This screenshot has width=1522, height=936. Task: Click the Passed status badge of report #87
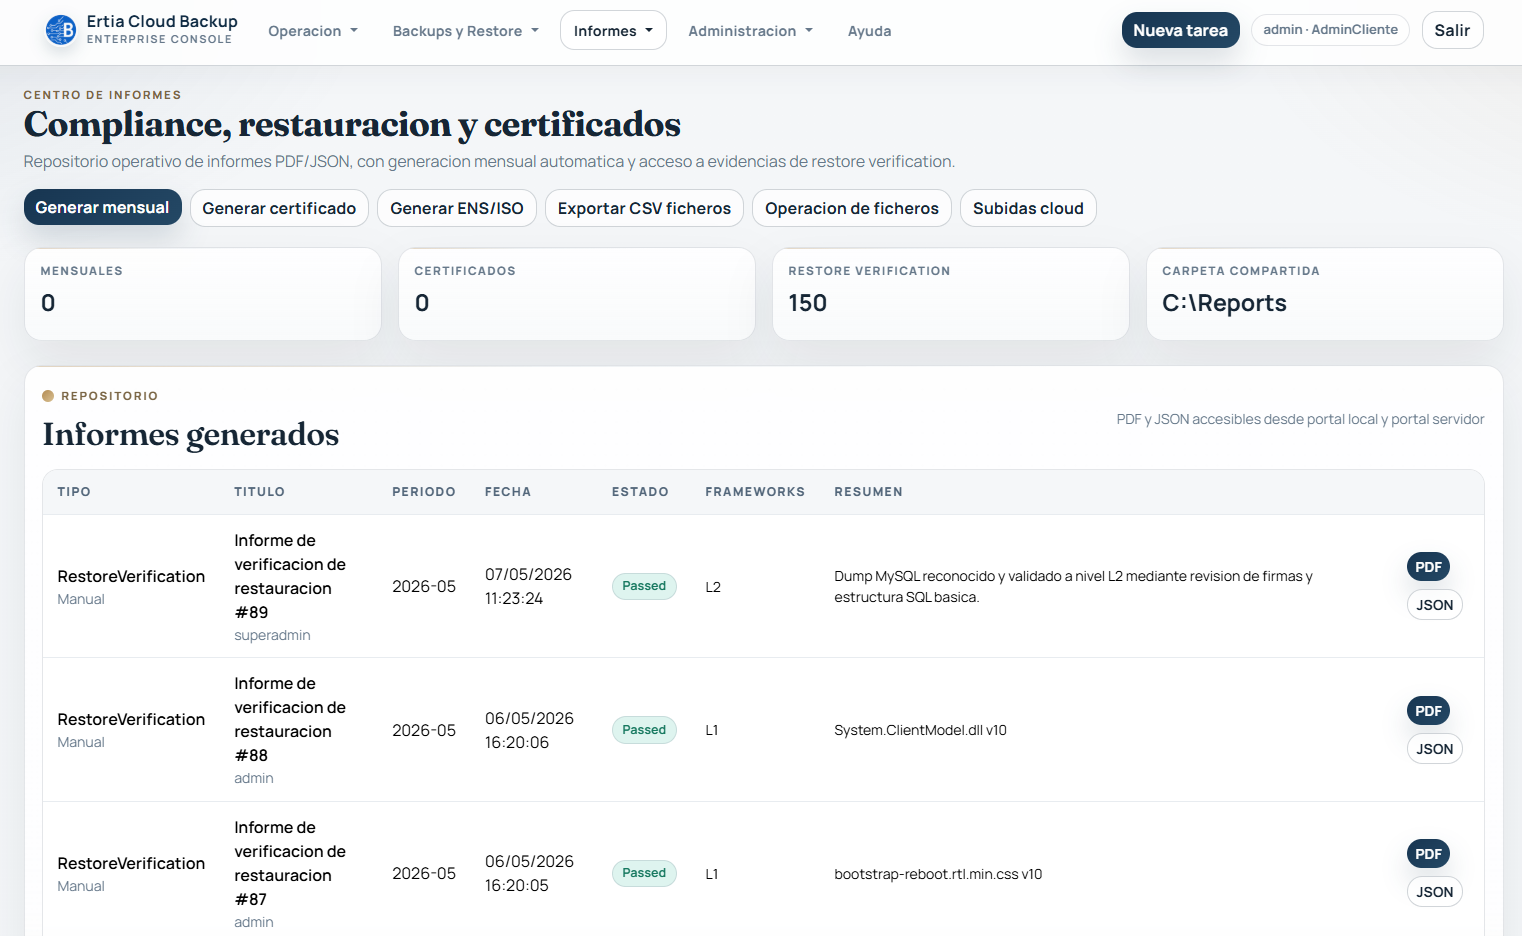tap(644, 873)
